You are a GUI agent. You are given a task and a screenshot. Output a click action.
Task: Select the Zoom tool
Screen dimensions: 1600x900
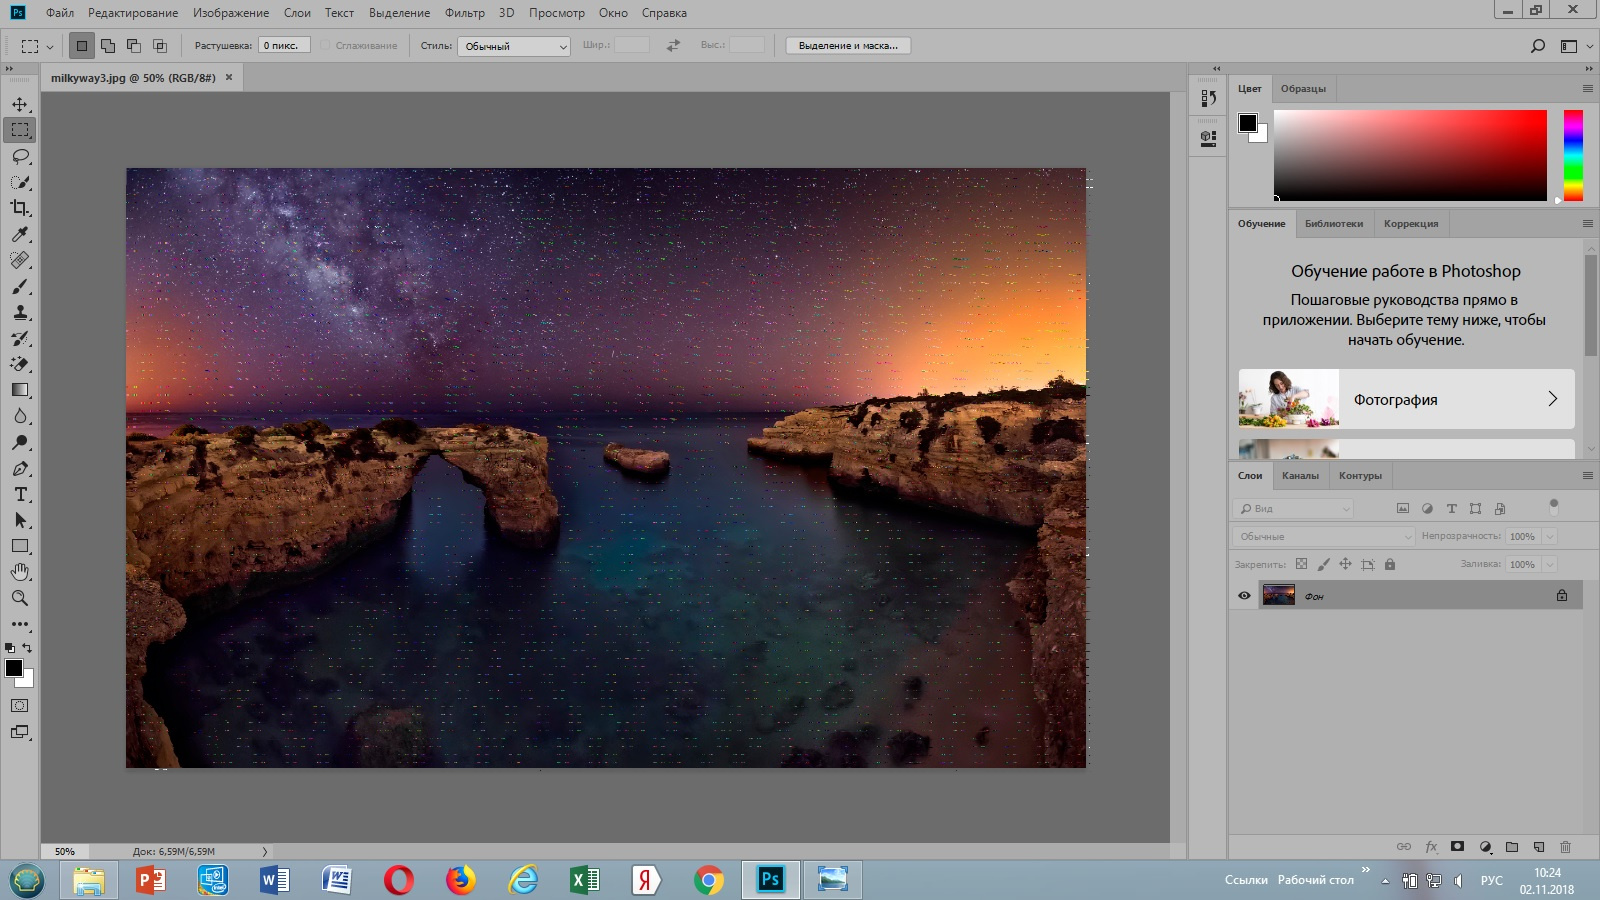(x=20, y=598)
